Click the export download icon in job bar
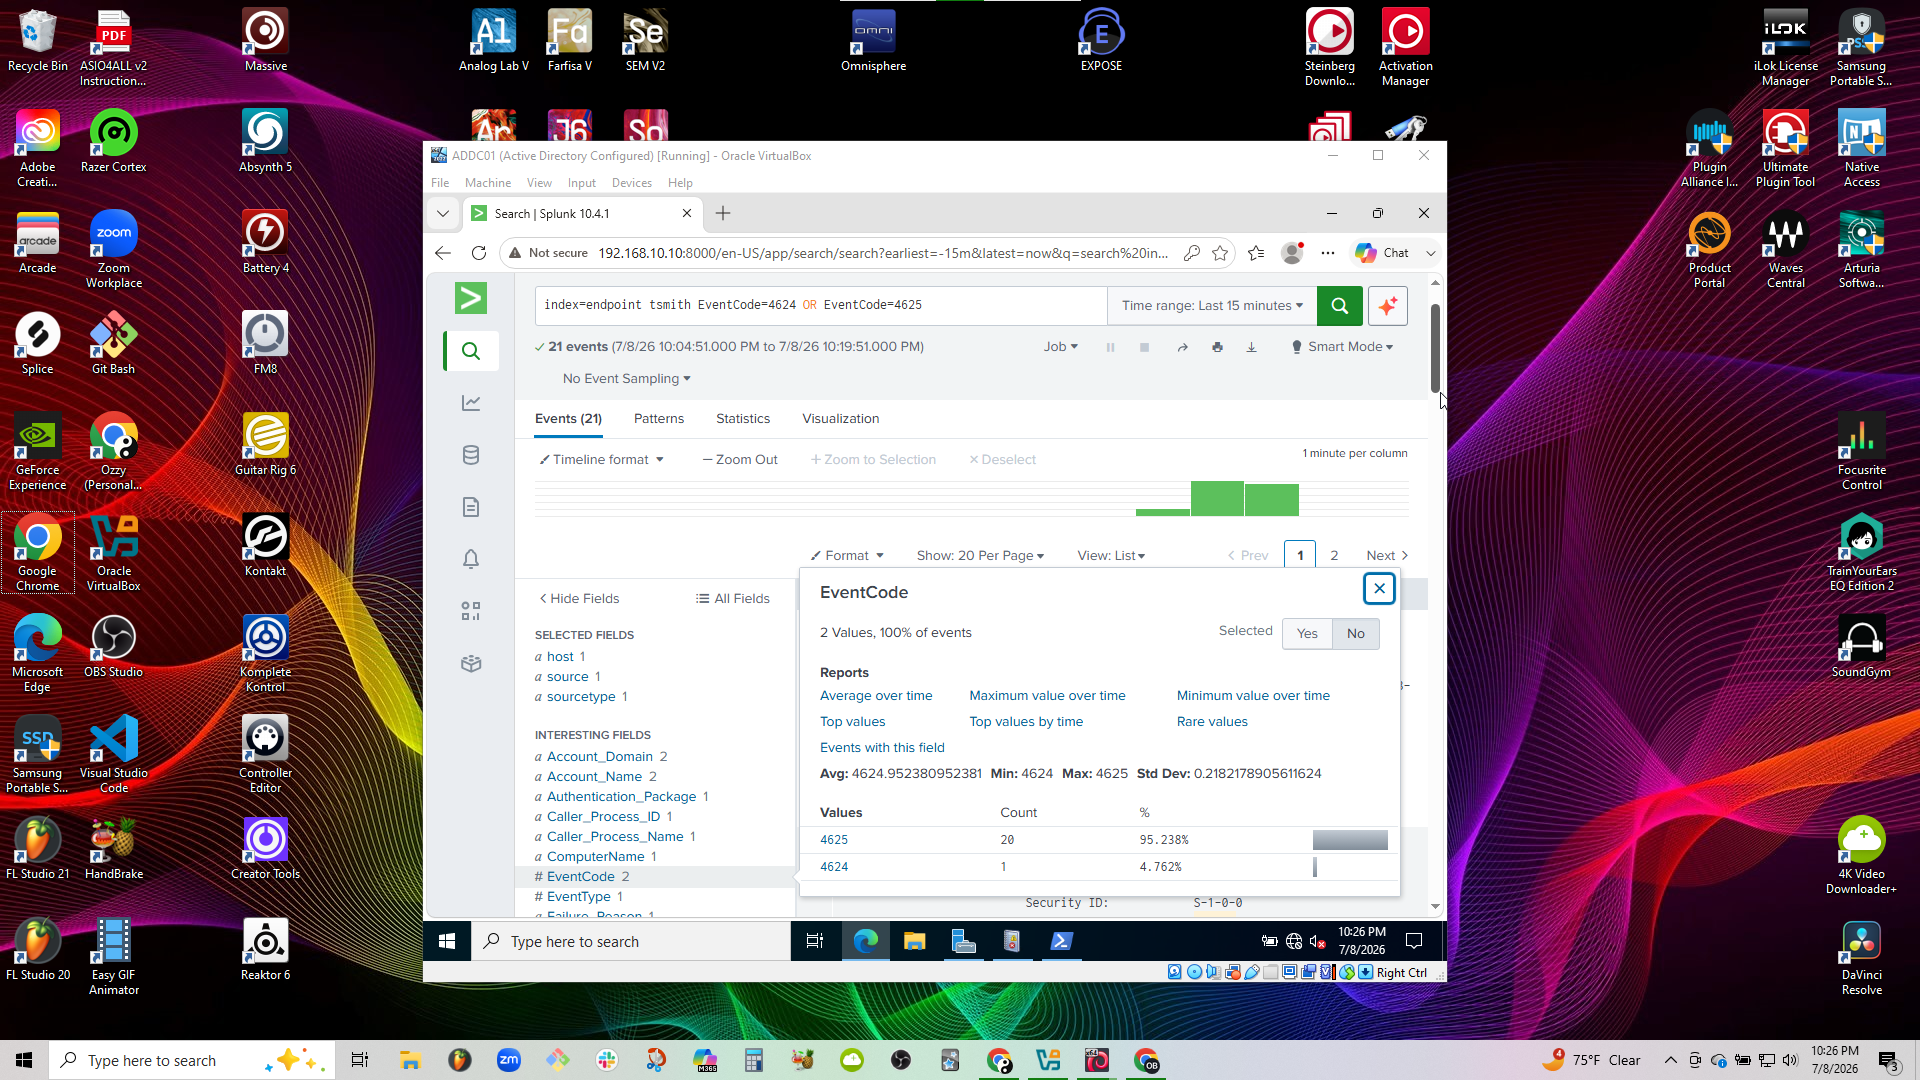Screen dimensions: 1920x1080 [1251, 347]
